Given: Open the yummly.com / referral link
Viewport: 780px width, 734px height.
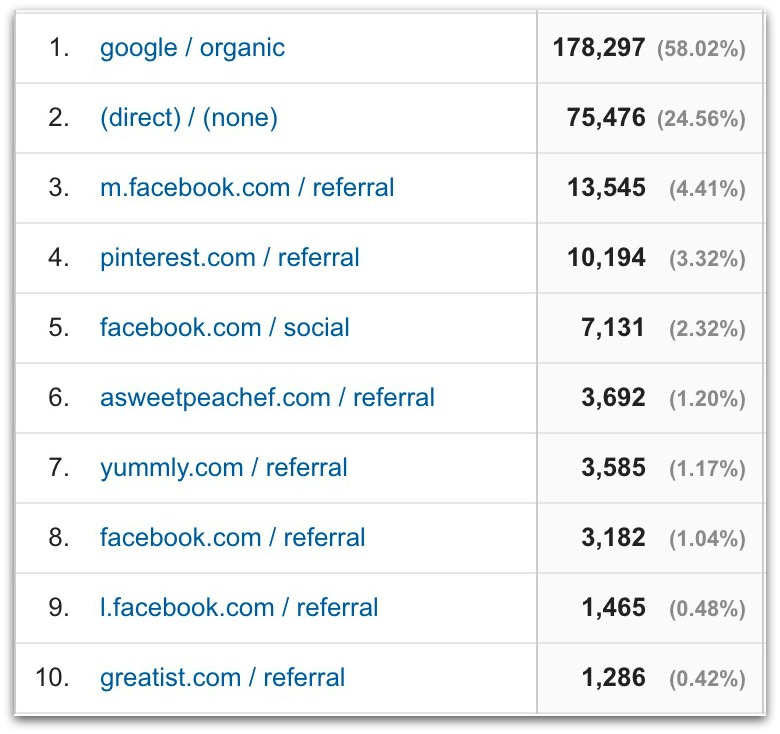Looking at the screenshot, I should coord(223,468).
